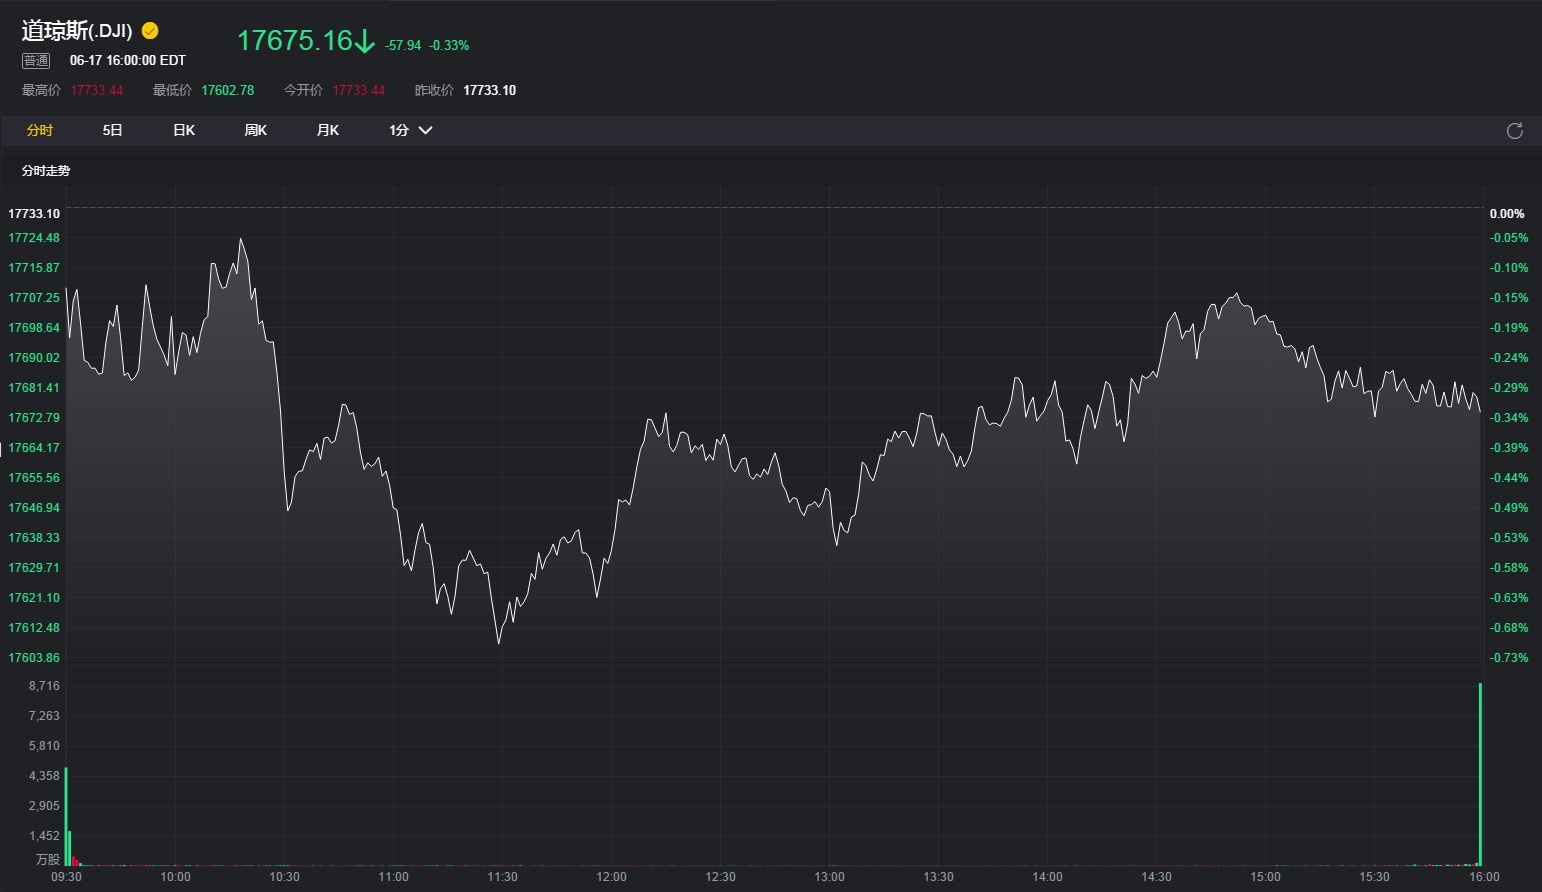Click the -0.73% right axis label
Image resolution: width=1542 pixels, height=892 pixels.
coord(1509,658)
